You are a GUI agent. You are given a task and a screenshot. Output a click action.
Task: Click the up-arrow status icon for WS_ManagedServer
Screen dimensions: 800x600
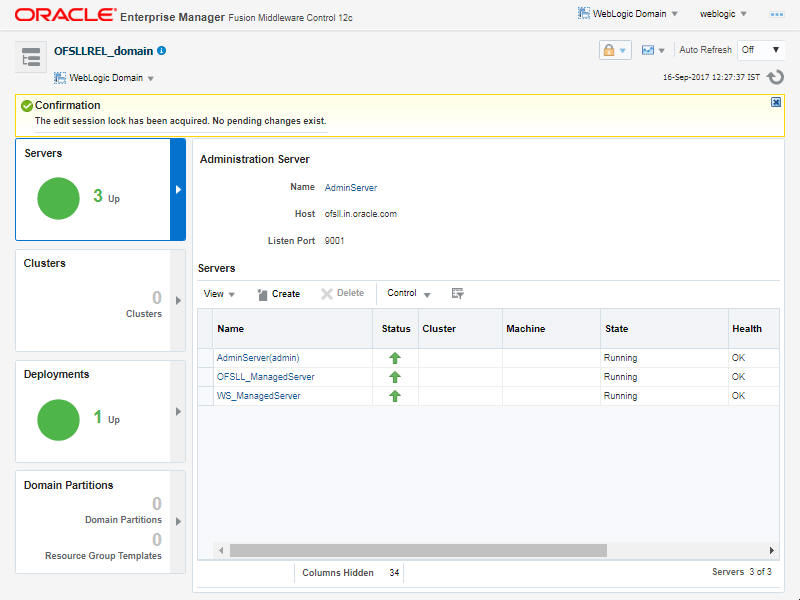[395, 396]
